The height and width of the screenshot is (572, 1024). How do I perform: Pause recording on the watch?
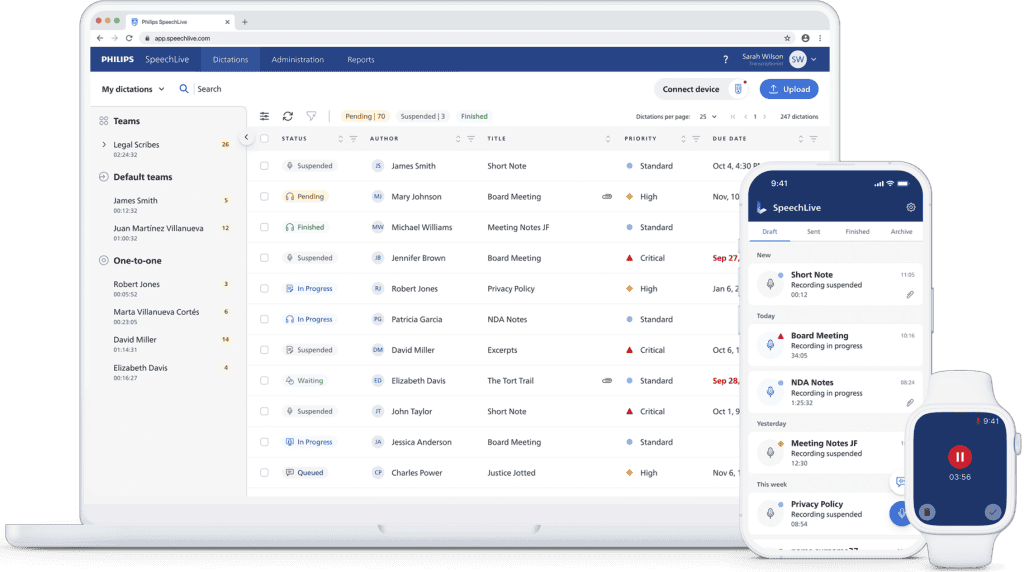pos(959,456)
